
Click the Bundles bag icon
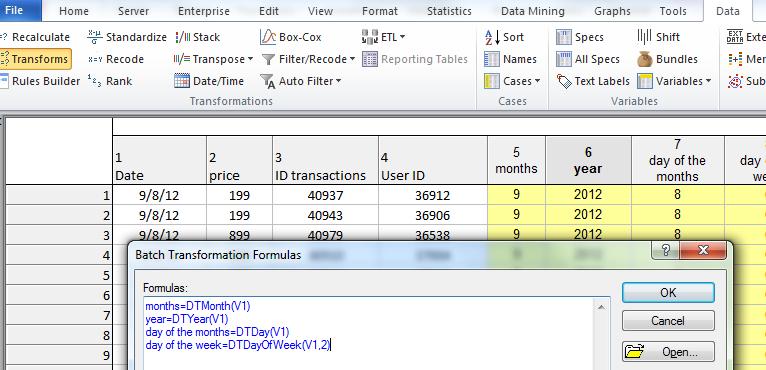(645, 59)
